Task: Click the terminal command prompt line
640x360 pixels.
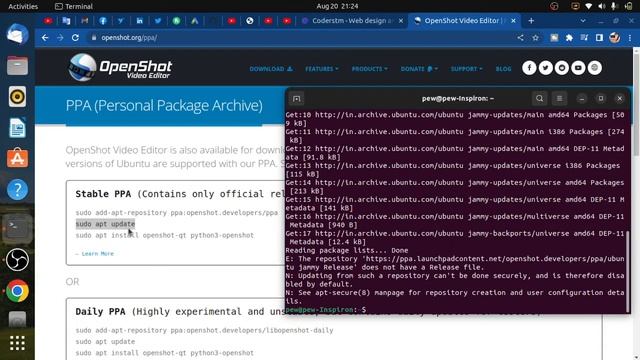Action: click(455, 310)
